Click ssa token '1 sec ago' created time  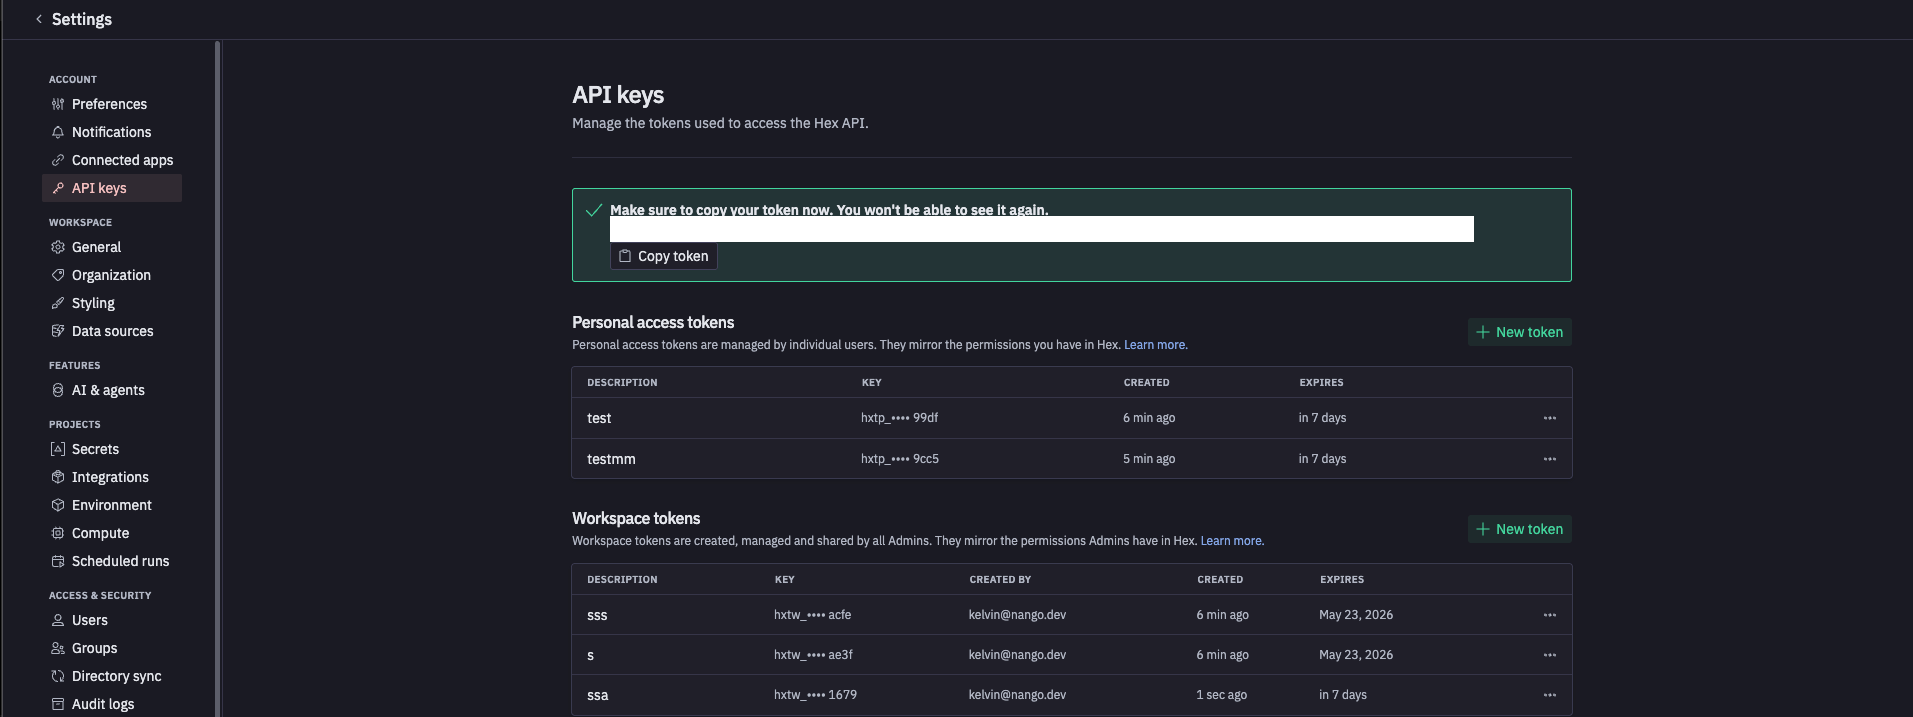pyautogui.click(x=1221, y=695)
